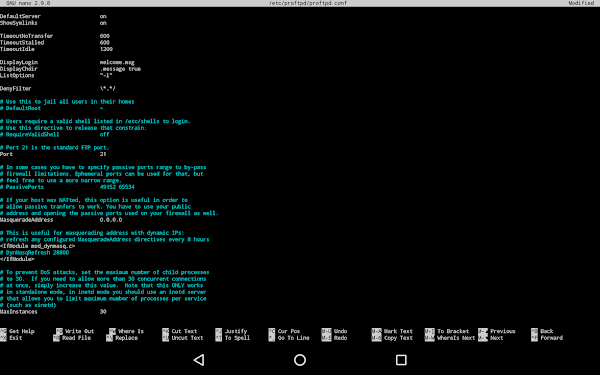Viewport: 600px width, 375px height.
Task: Click the (such as xinetd) comment line
Action: pos(28,305)
